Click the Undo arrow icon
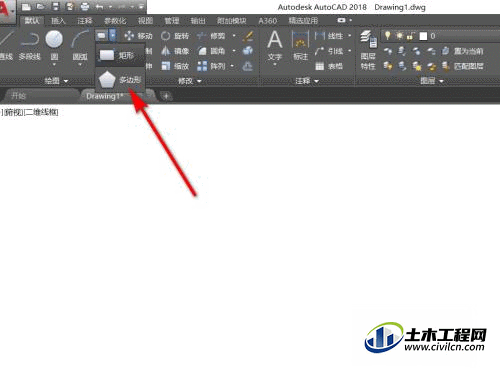Screen dimensions: 500x375 click(99, 7)
